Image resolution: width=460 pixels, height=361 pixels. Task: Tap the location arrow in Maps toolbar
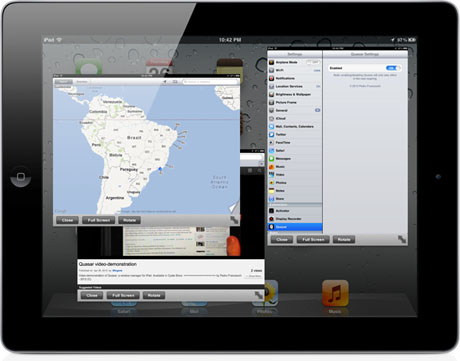(164, 82)
